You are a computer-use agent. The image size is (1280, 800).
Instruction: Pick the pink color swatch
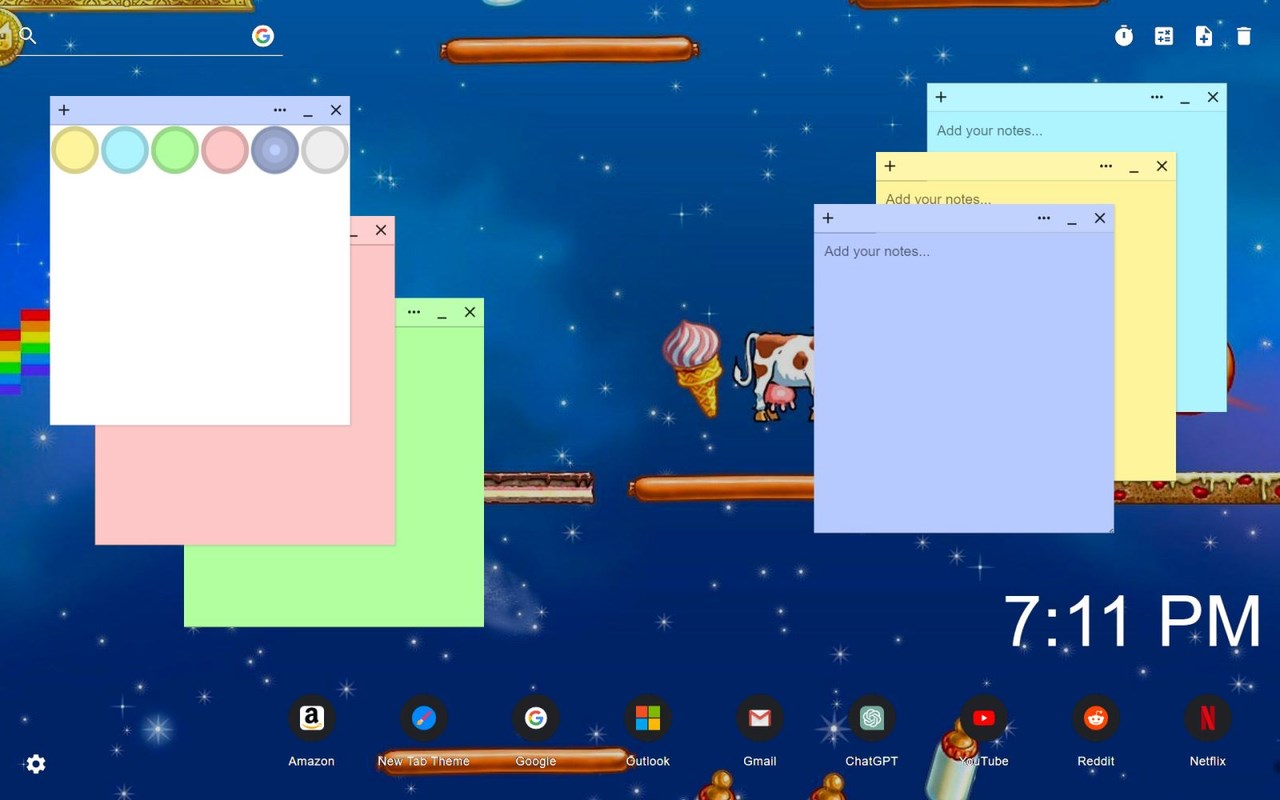pos(225,150)
